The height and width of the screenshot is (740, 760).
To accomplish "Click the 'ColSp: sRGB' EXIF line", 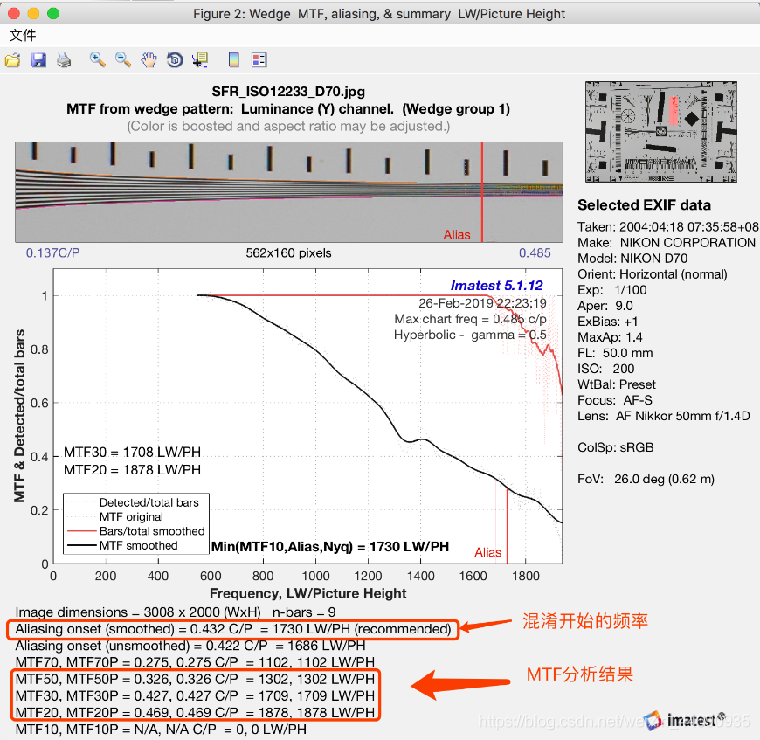I will pos(615,447).
